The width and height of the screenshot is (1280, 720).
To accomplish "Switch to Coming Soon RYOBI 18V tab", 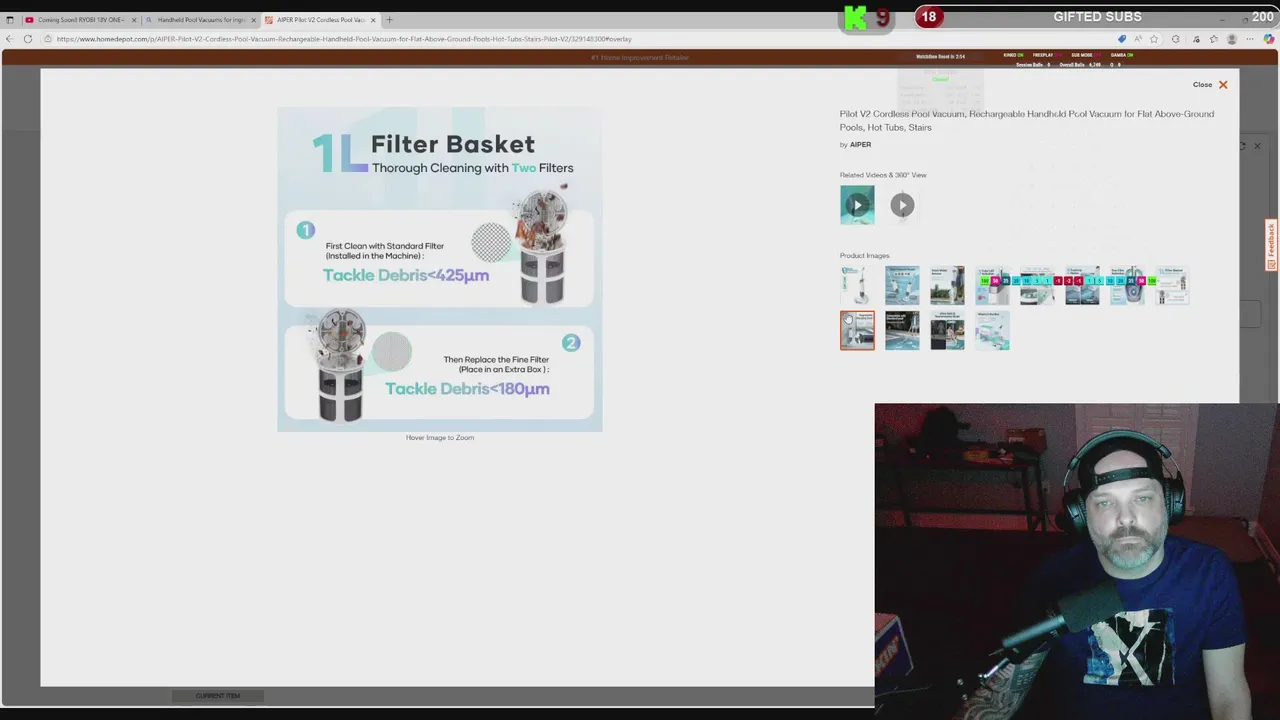I will coord(80,20).
